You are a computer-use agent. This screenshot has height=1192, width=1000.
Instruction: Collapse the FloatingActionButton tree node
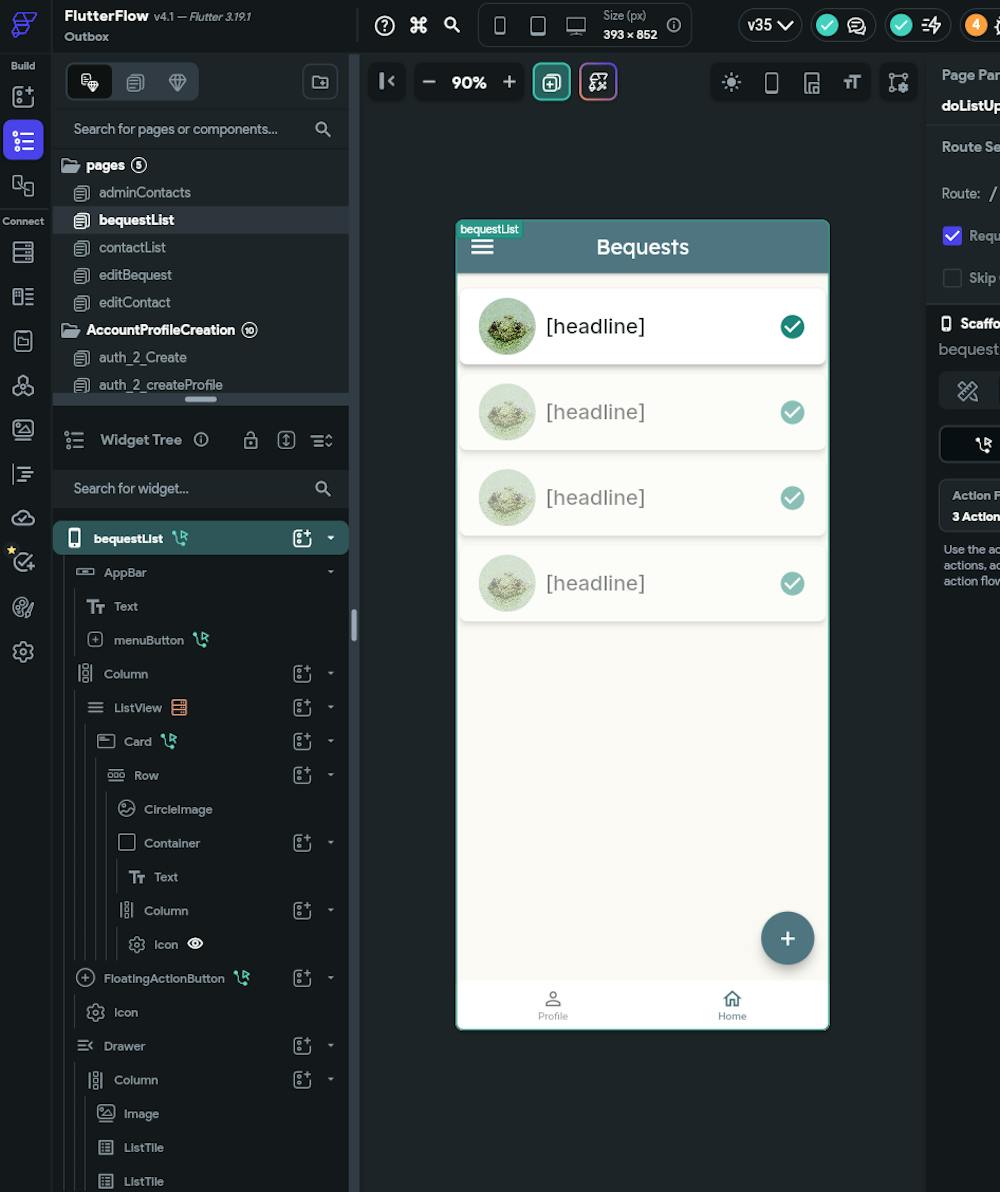coord(331,978)
